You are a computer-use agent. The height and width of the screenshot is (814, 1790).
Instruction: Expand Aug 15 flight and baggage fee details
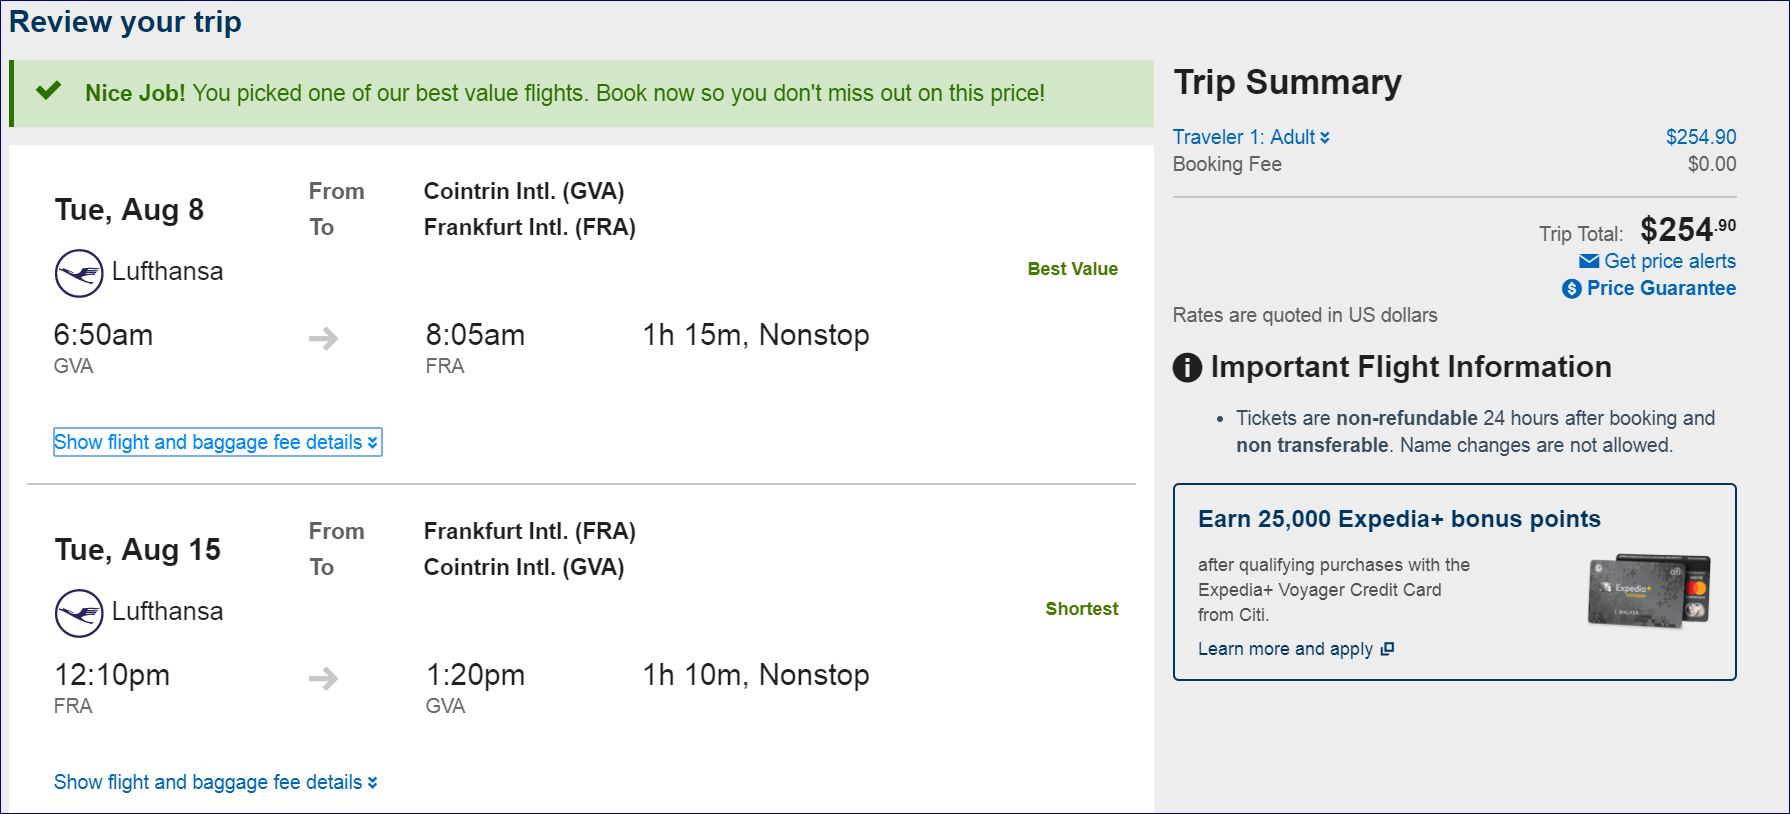[216, 782]
